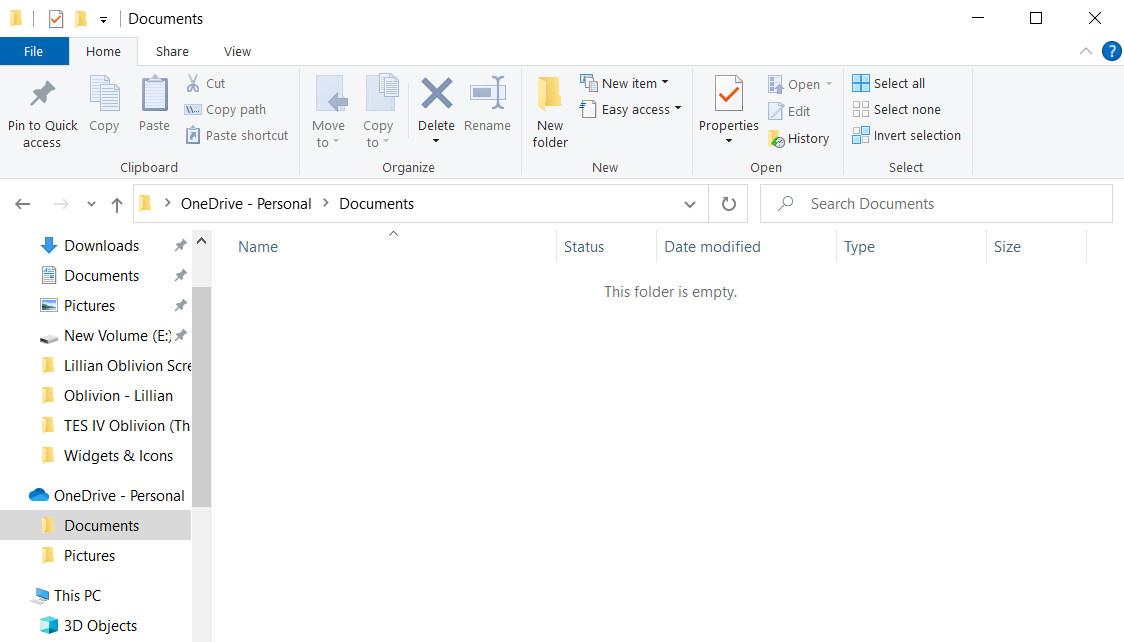Open the Open button dropdown arrow
The image size is (1124, 642).
coord(829,84)
